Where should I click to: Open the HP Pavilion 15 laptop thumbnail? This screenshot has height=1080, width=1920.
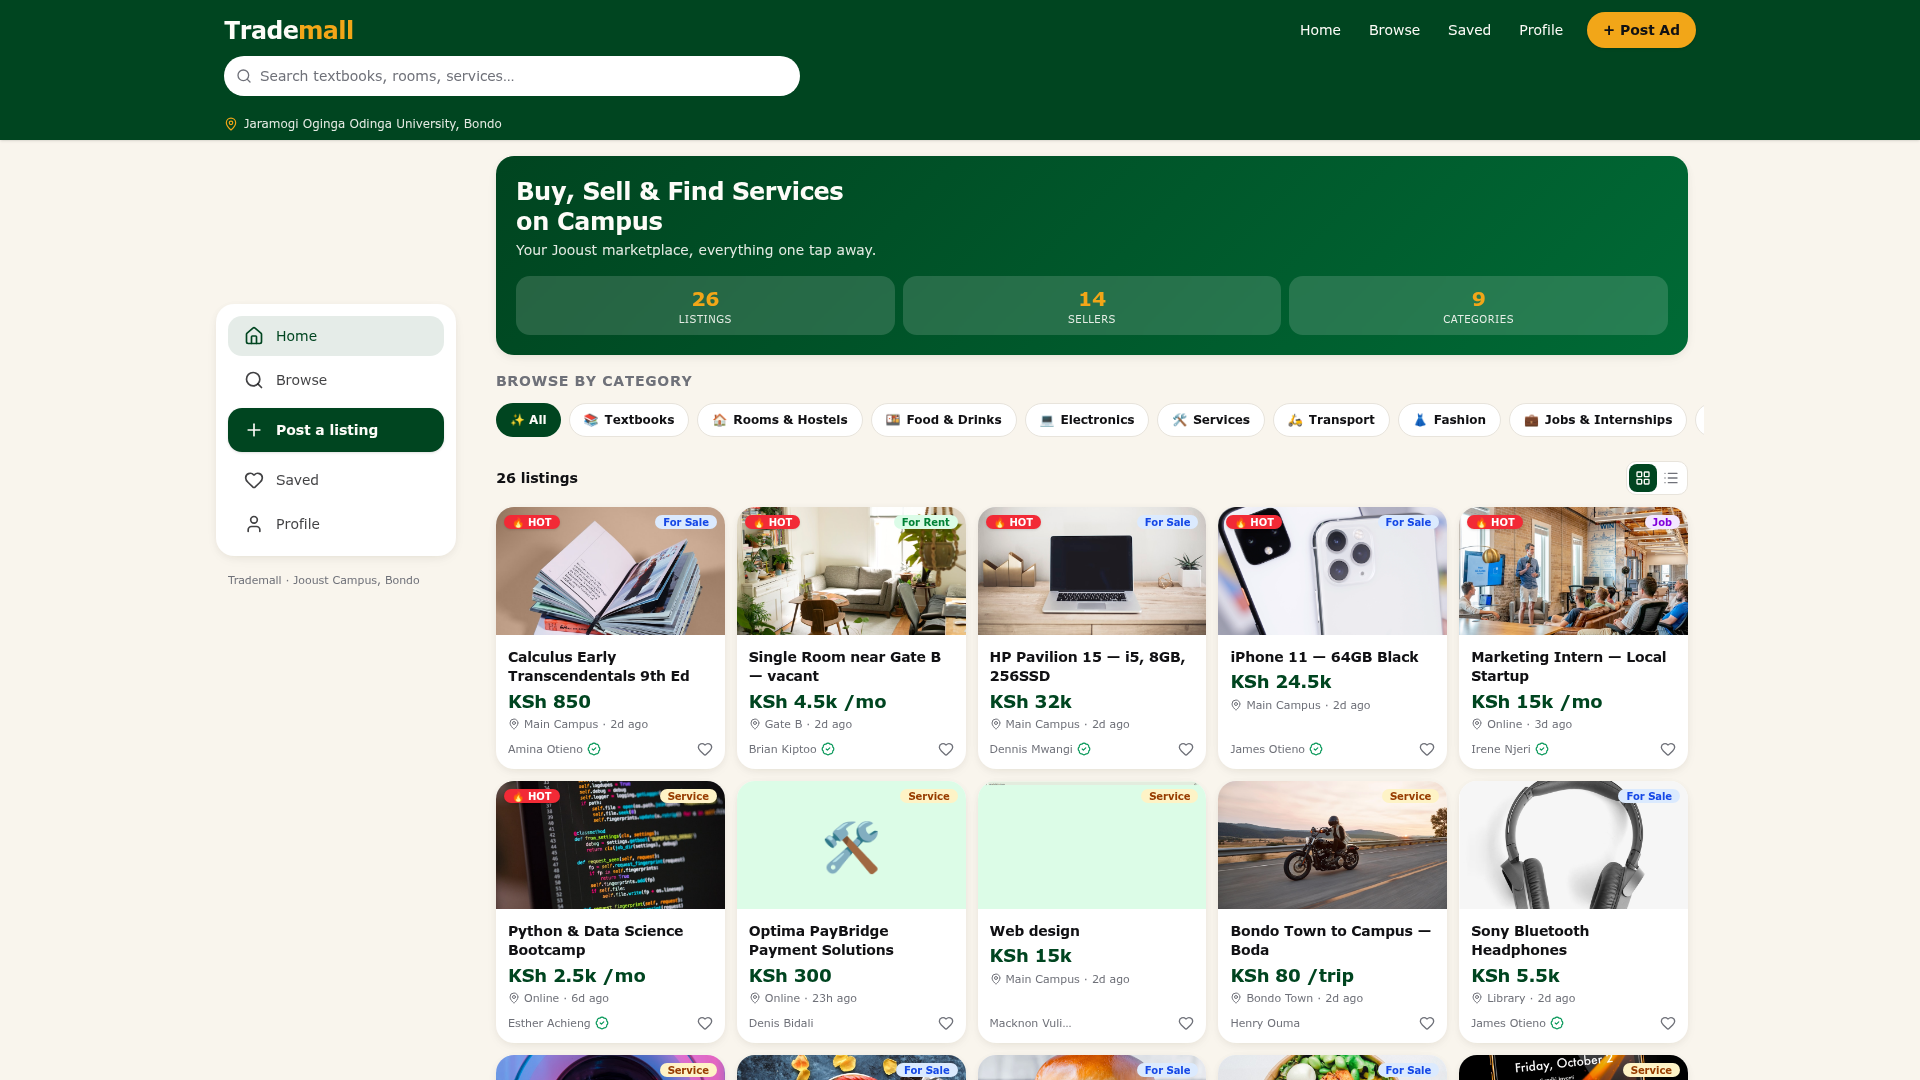1092,571
